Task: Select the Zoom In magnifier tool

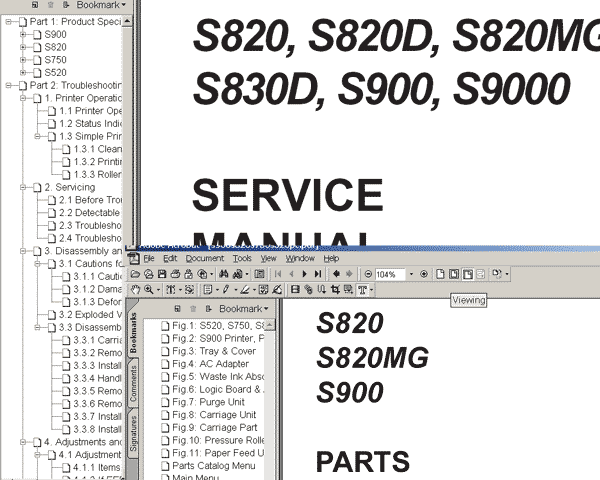Action: tap(149, 290)
